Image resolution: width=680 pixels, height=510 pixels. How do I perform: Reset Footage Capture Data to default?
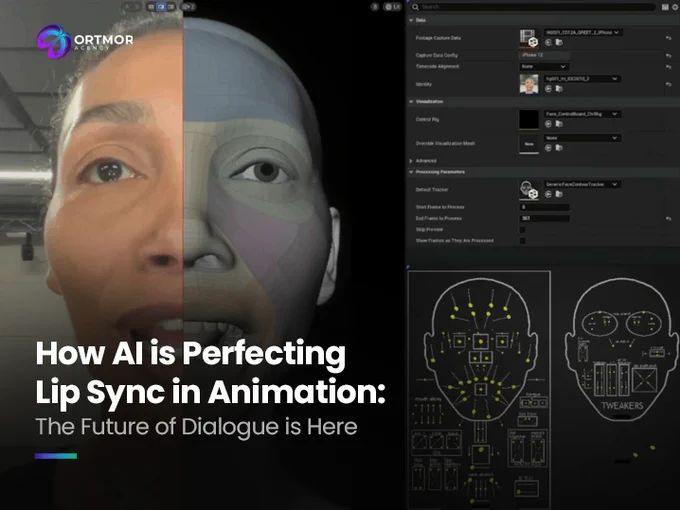click(x=668, y=38)
